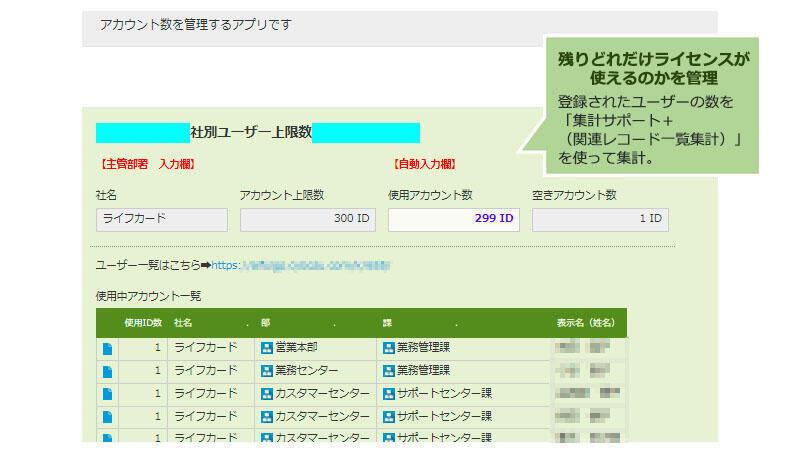Click the 課 column header
800x463 pixels.
(x=387, y=323)
